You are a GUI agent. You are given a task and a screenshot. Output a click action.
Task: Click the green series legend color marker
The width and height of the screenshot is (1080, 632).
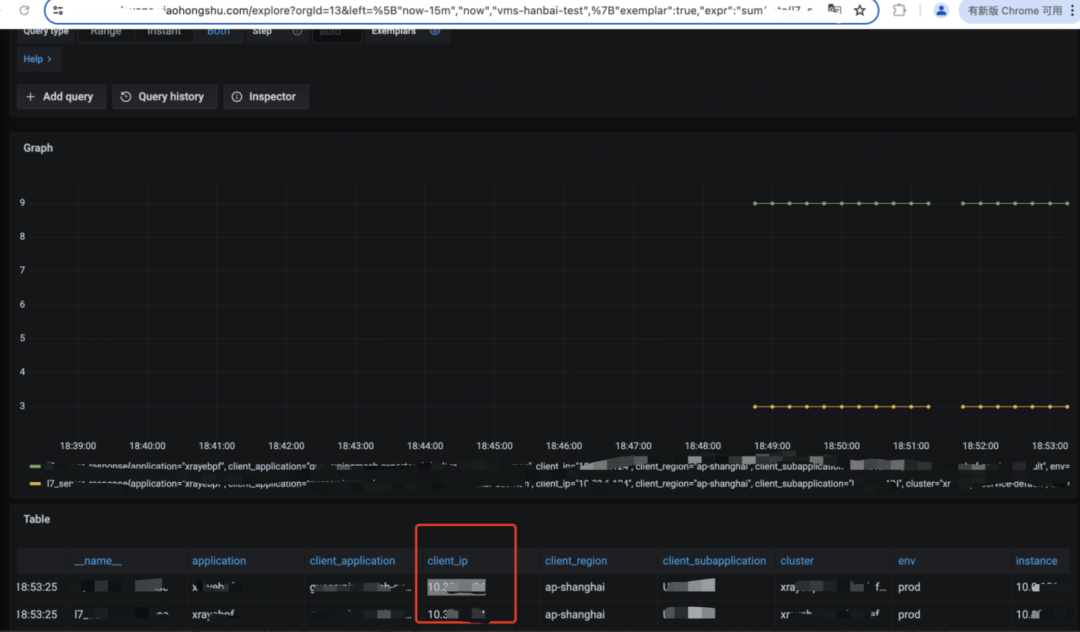(35, 466)
